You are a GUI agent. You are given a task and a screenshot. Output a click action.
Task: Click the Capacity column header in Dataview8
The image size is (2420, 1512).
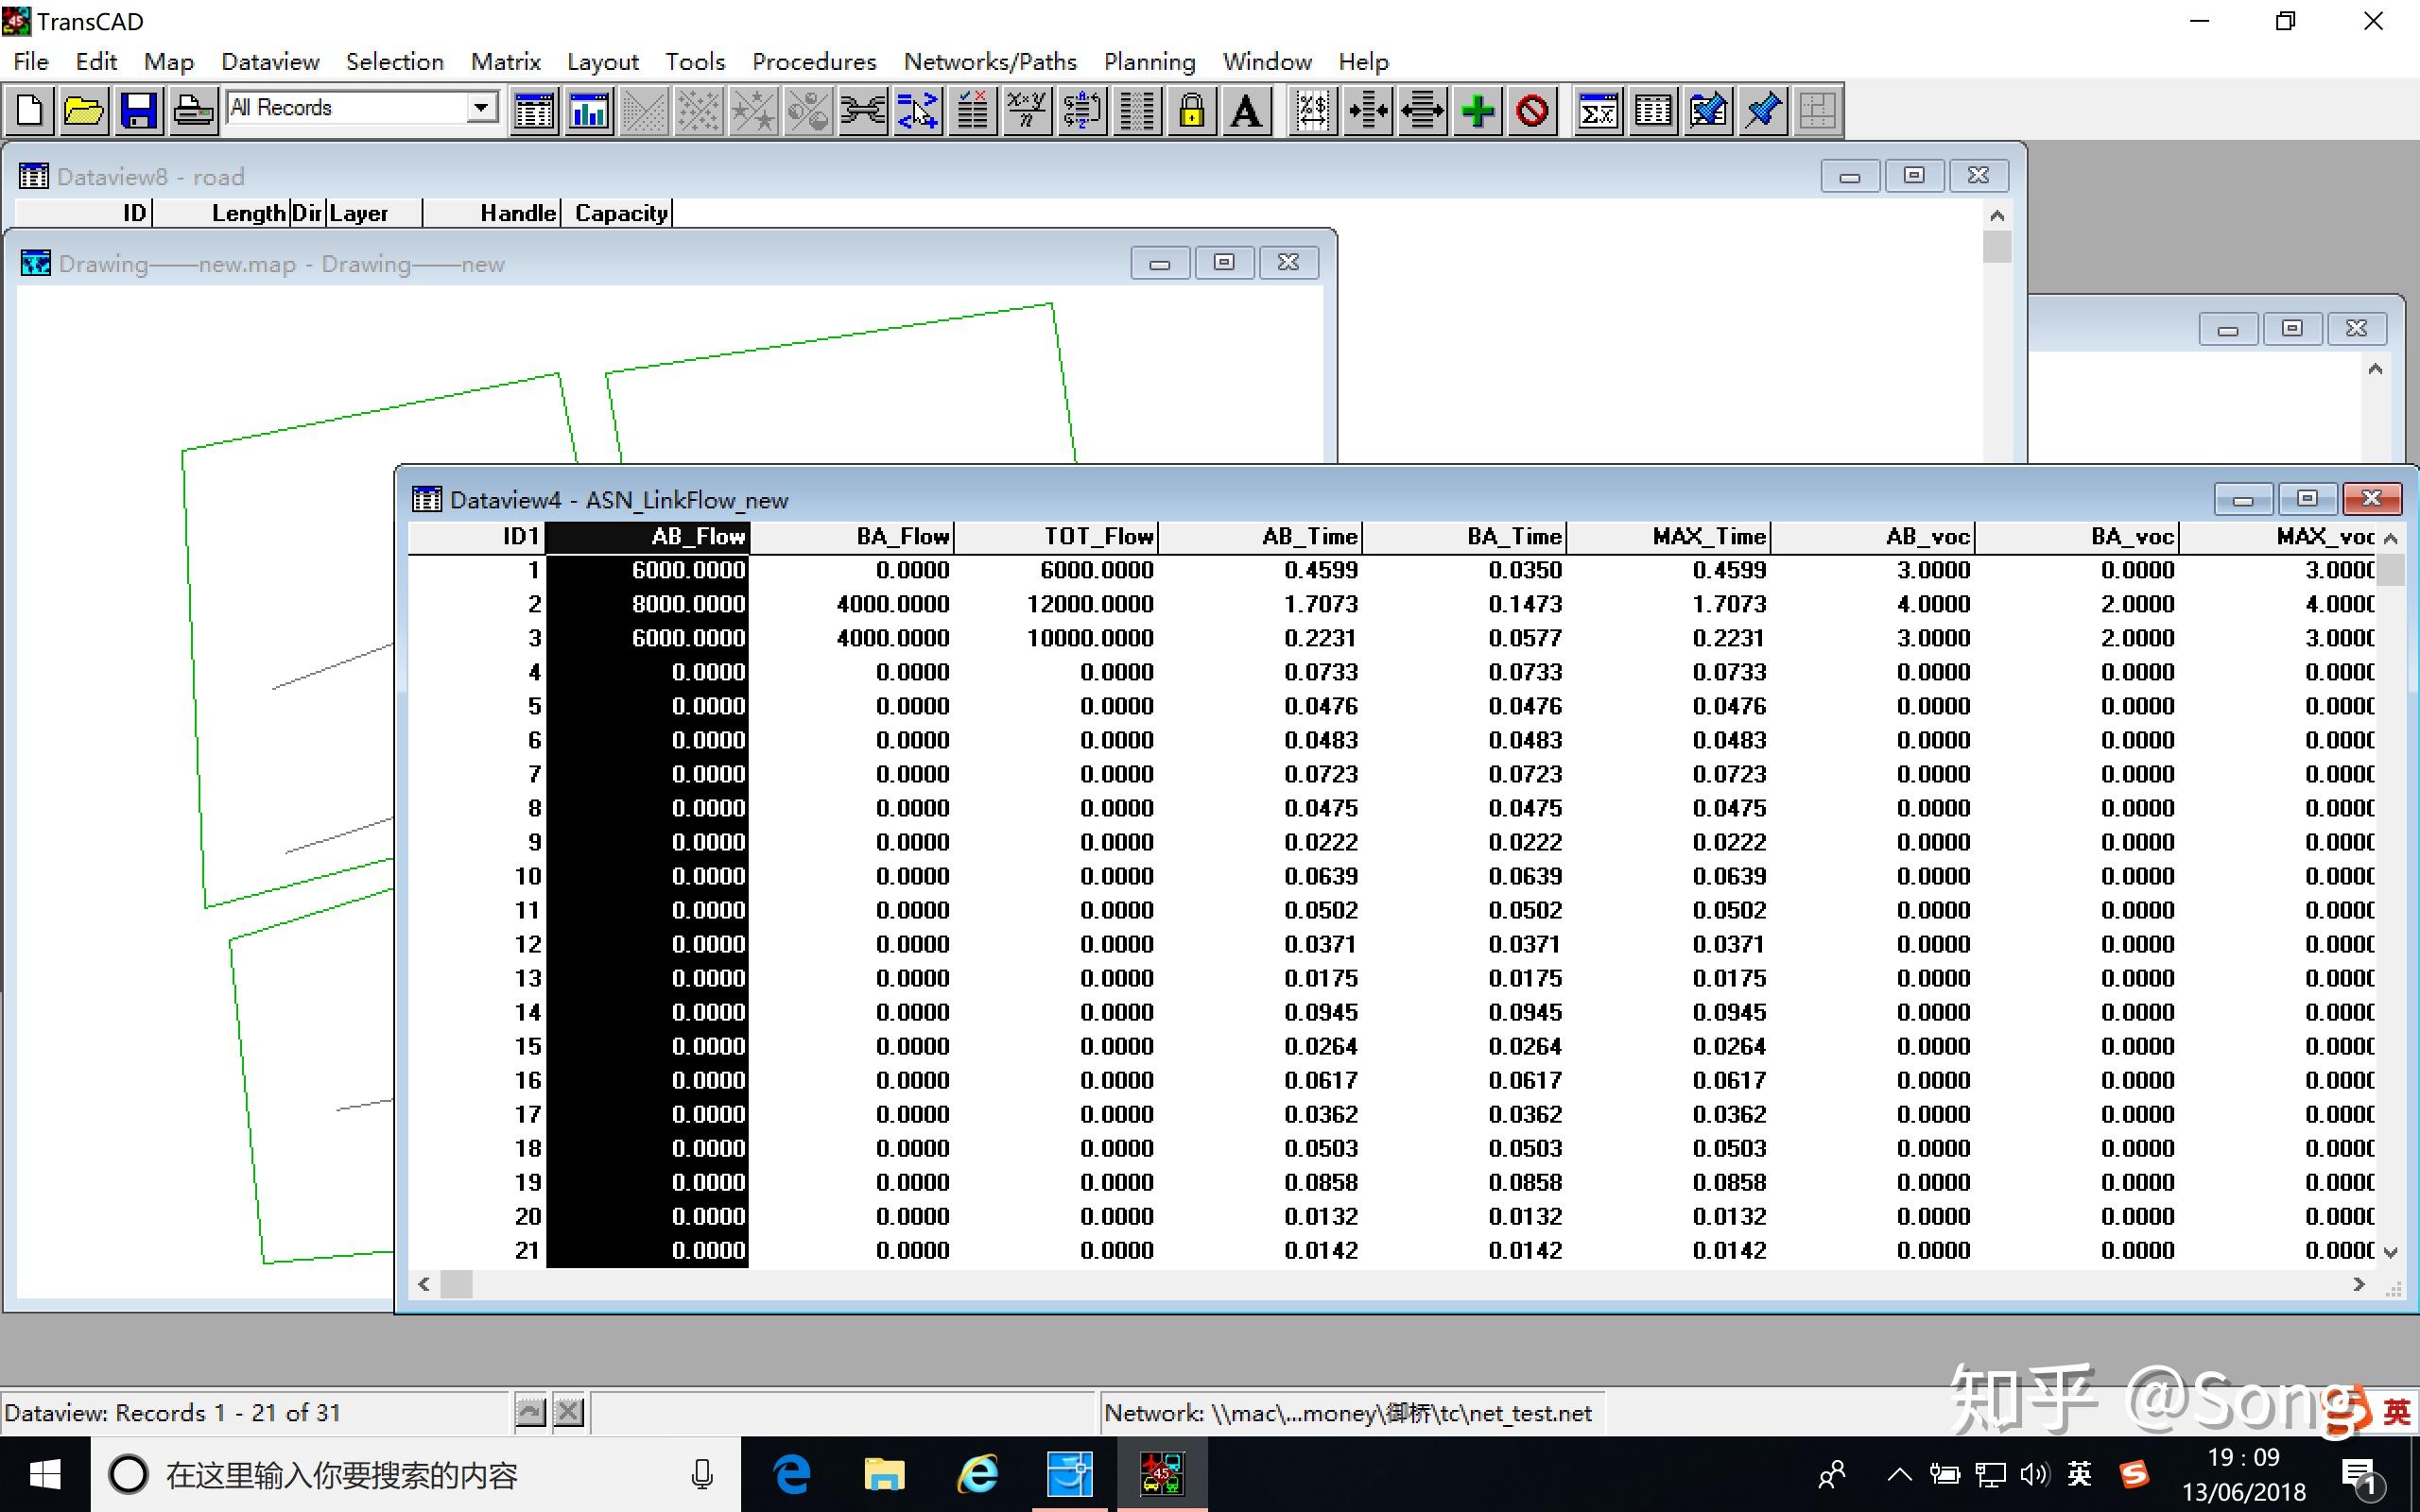click(621, 213)
